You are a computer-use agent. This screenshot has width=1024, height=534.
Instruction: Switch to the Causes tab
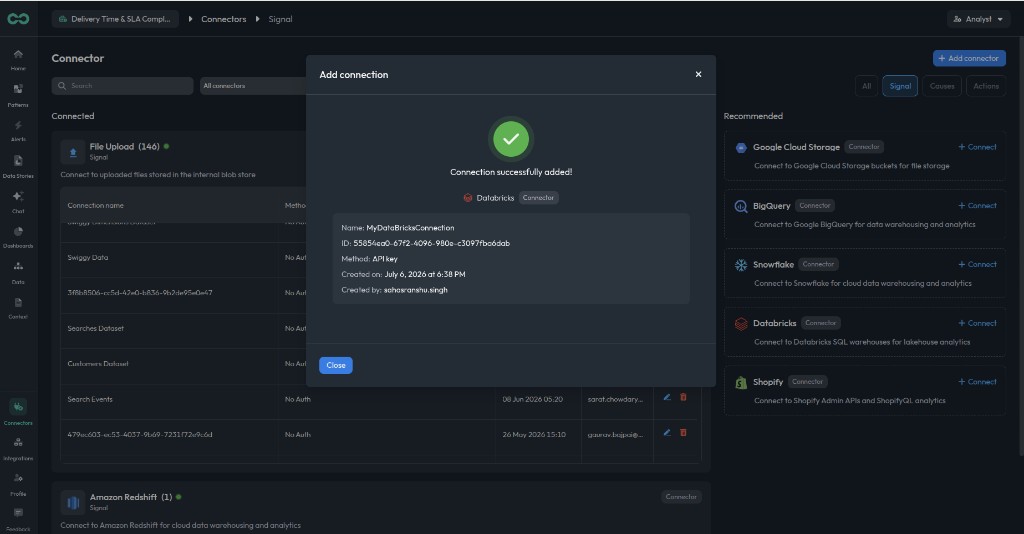tap(942, 86)
